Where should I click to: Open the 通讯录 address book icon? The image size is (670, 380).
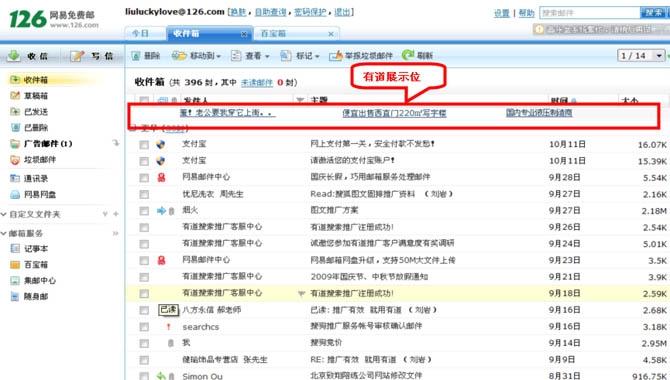15,178
